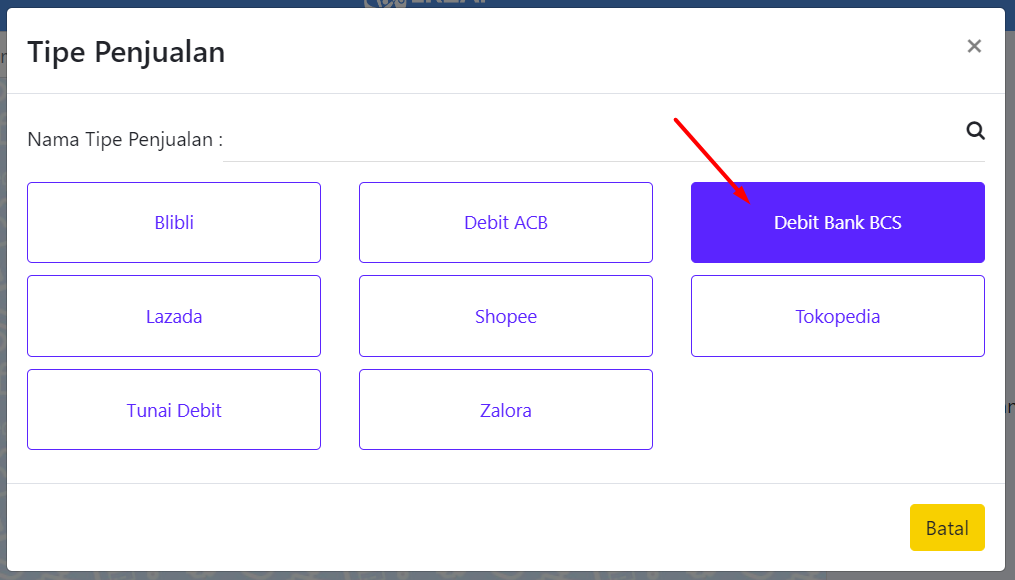This screenshot has height=580, width=1015.
Task: Choose the Tokopedia option
Action: point(838,316)
